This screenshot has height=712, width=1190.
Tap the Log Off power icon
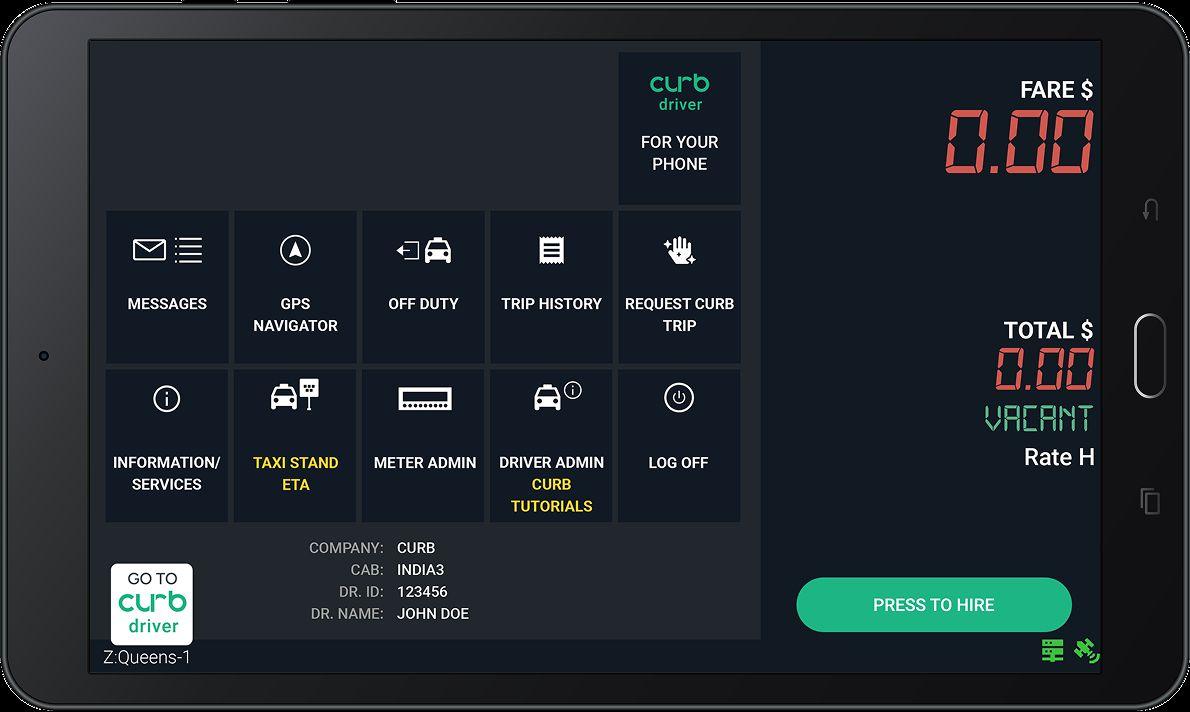click(x=678, y=398)
